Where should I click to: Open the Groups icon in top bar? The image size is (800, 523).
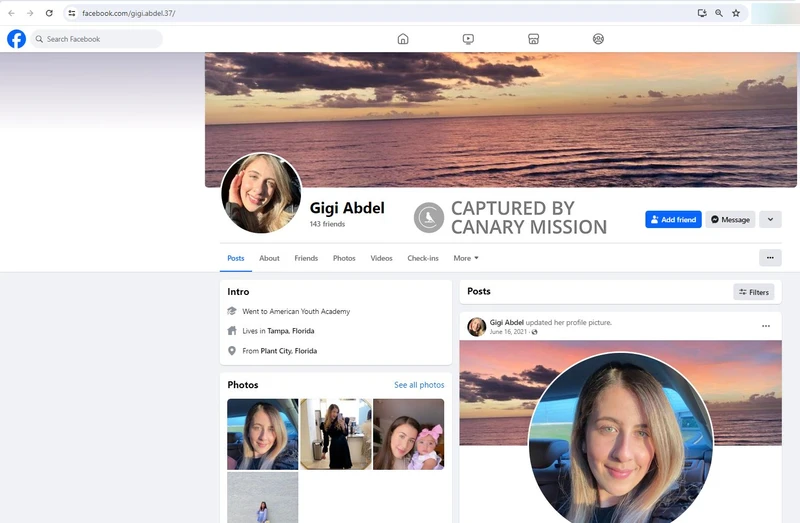[x=598, y=39]
